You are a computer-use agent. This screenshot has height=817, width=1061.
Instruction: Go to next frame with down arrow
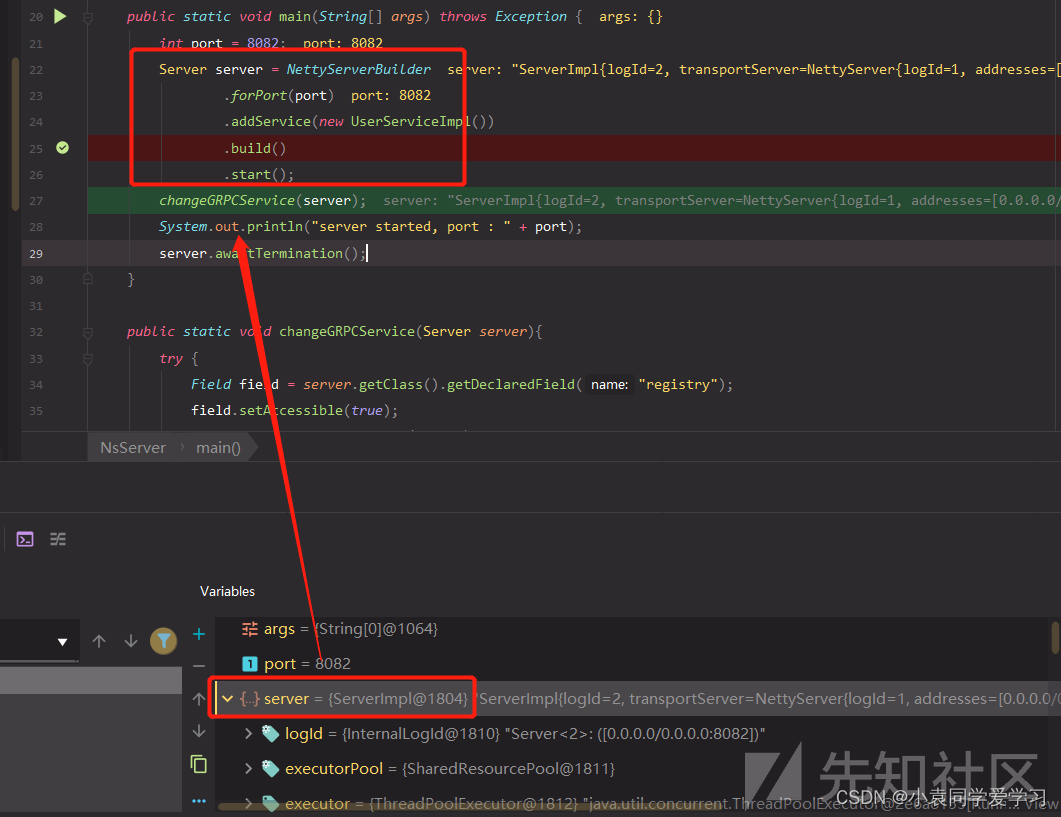tap(131, 641)
